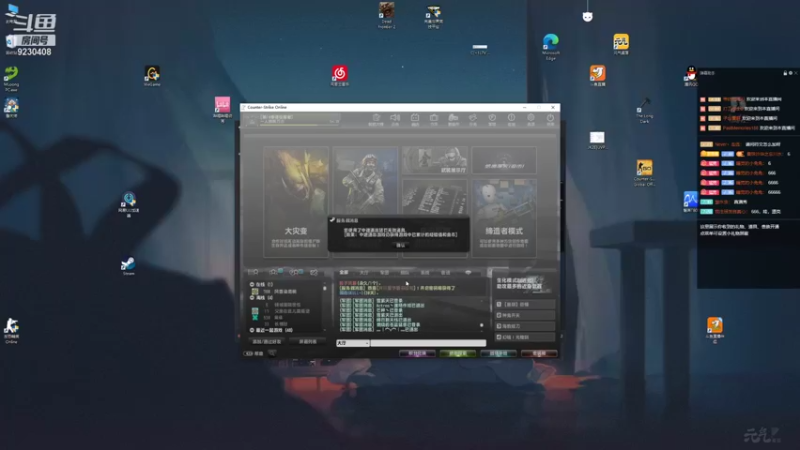This screenshot has height=450, width=800.
Task: Toggle the third checkbox in right panel
Action: click(x=499, y=326)
